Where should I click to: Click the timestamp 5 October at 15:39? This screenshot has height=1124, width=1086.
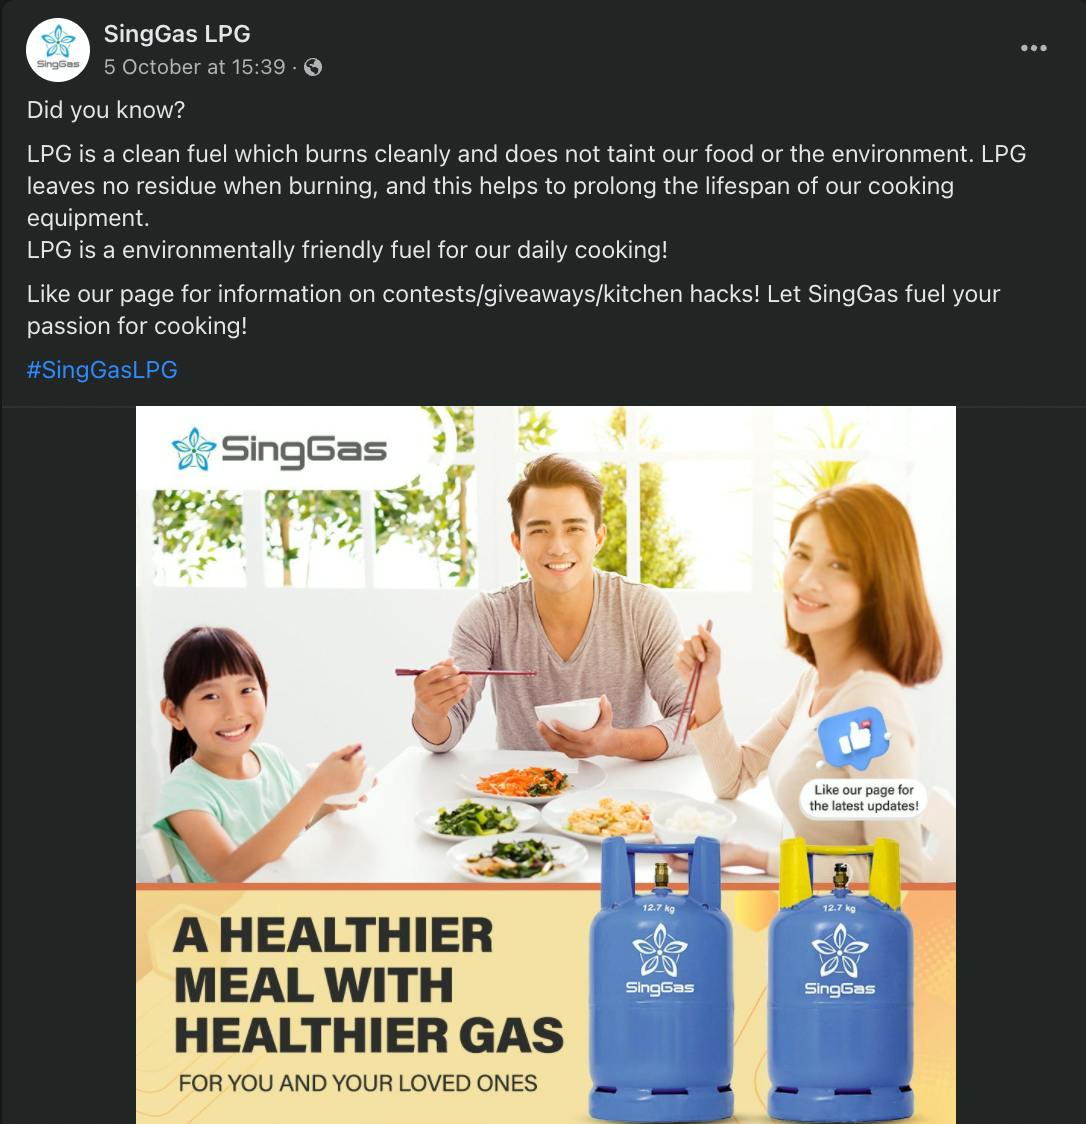194,67
